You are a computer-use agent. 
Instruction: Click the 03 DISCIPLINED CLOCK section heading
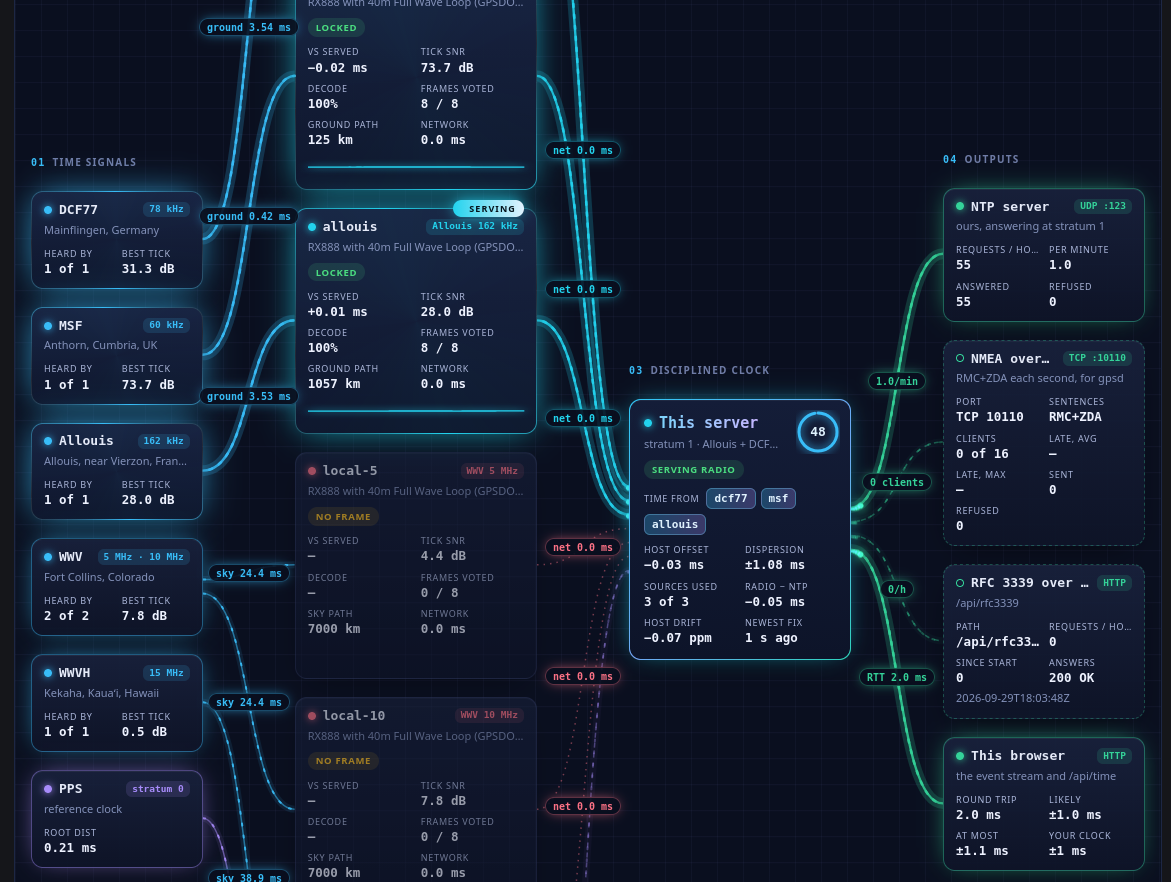pyautogui.click(x=699, y=370)
